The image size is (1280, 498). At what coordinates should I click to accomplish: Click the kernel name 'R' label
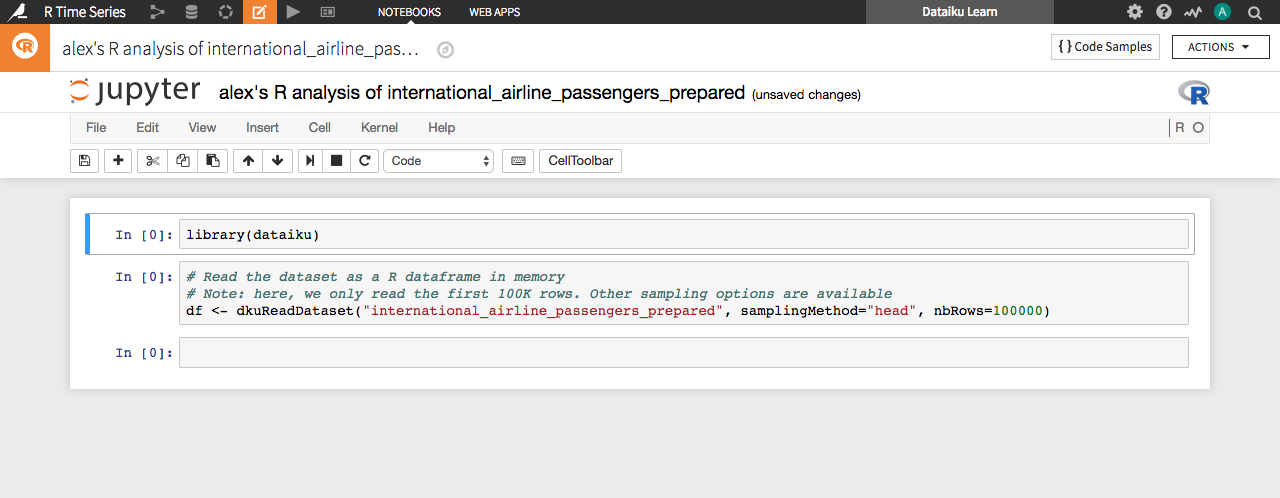(x=1180, y=128)
